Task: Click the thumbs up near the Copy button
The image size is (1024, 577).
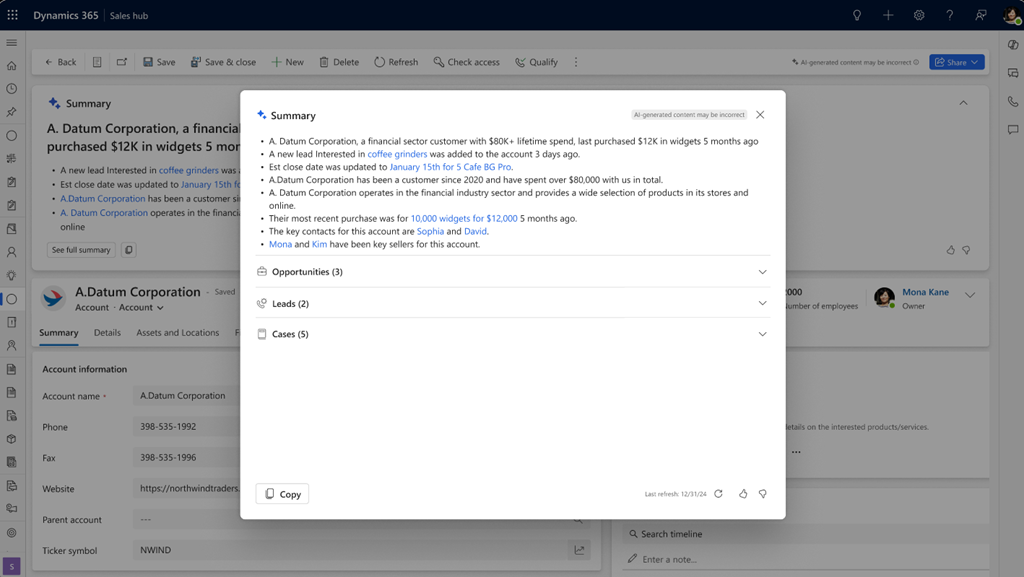Action: tap(742, 493)
